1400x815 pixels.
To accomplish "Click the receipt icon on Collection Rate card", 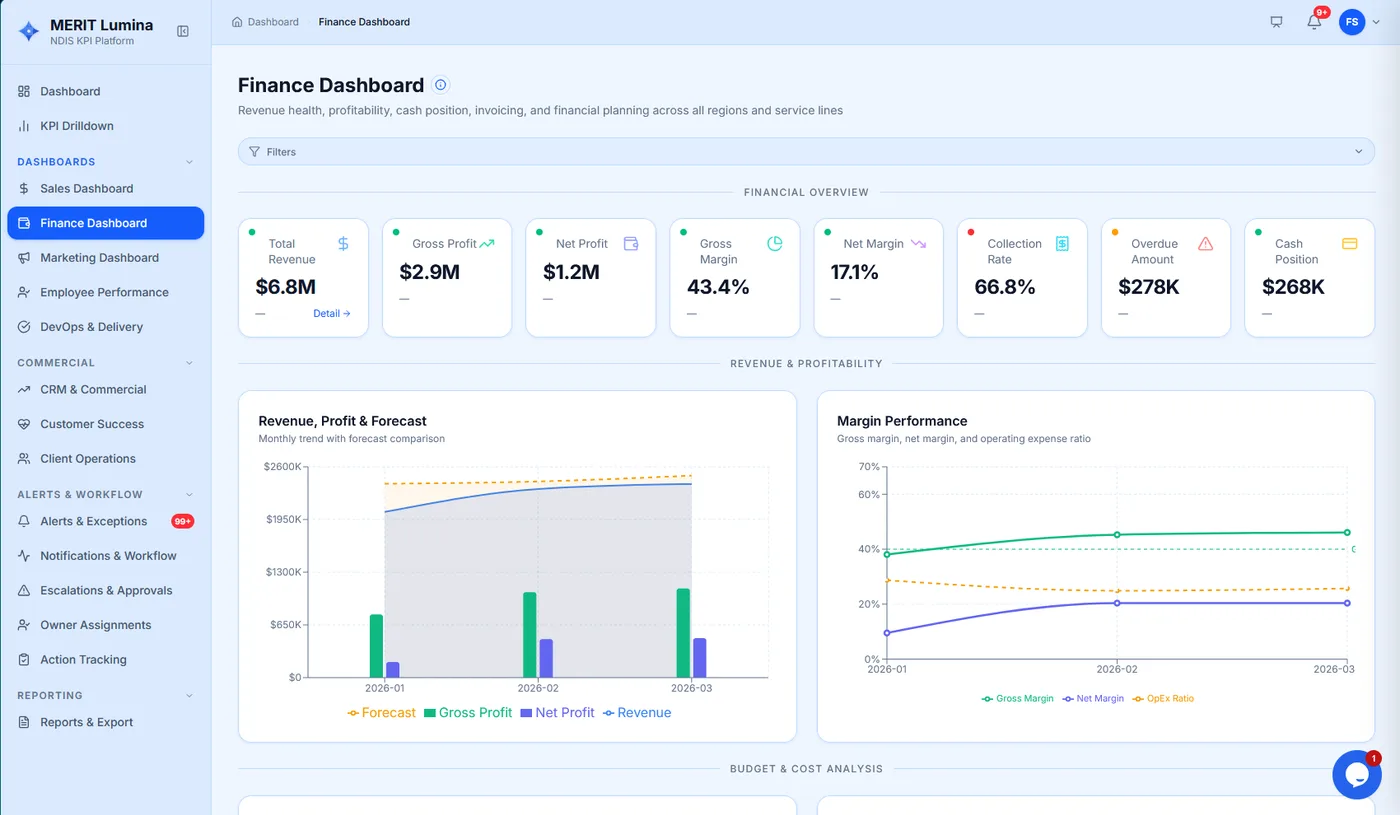I will coord(1062,243).
